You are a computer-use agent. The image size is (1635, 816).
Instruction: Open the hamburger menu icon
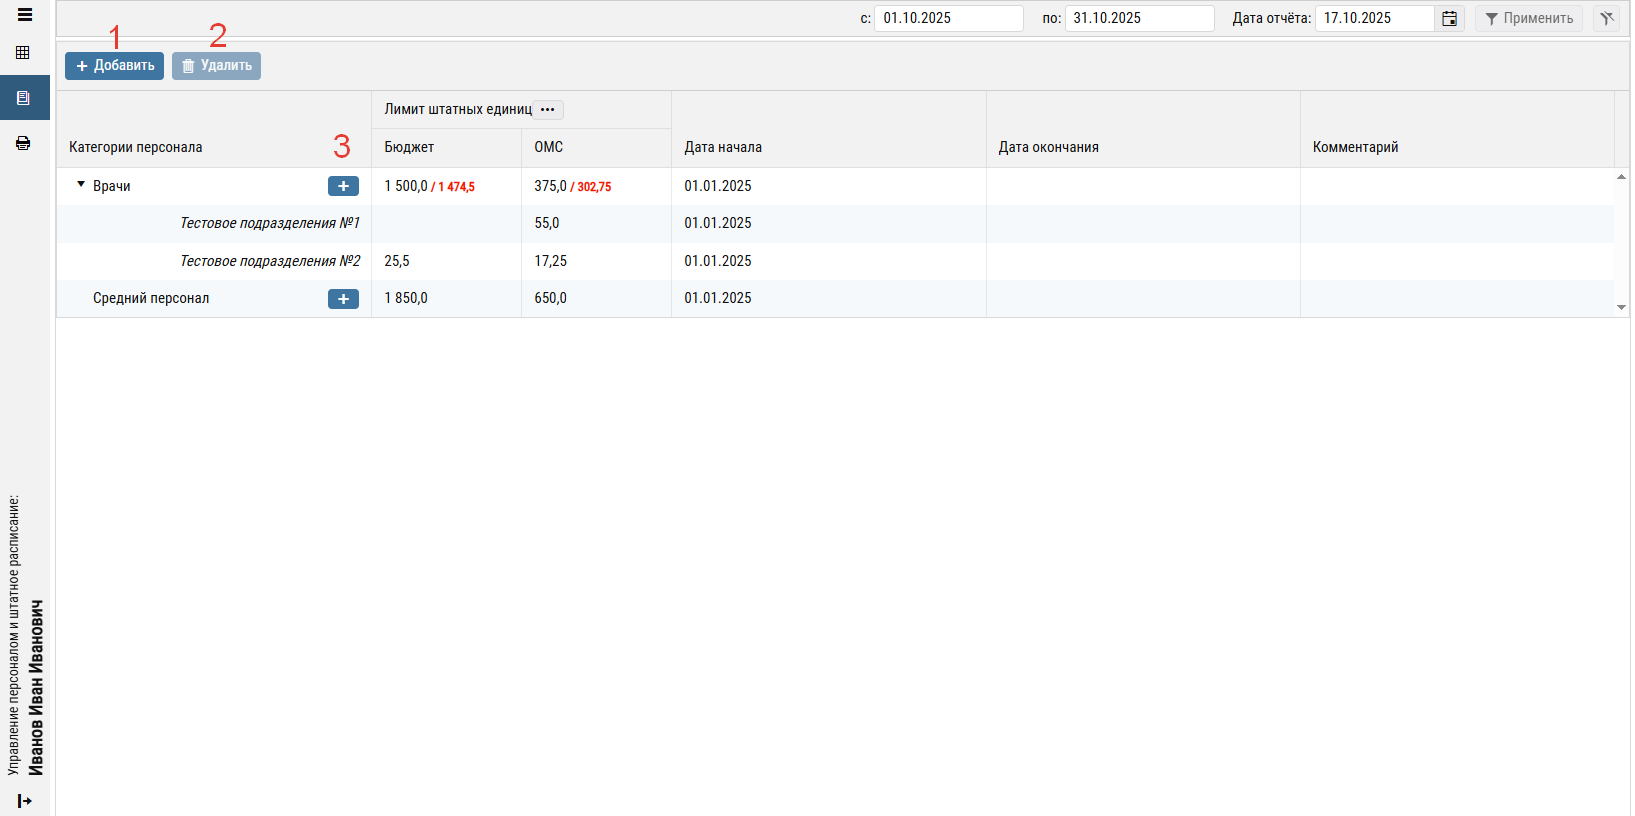25,15
